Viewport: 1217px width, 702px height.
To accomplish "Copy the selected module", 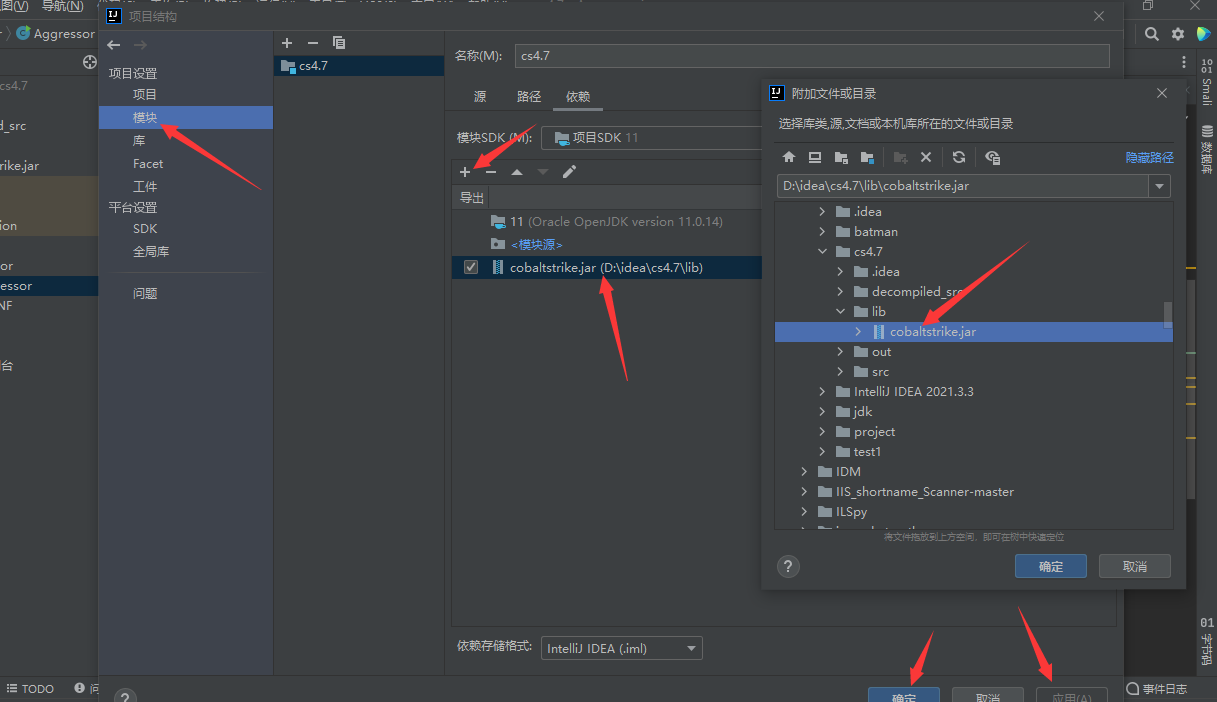I will tap(339, 43).
